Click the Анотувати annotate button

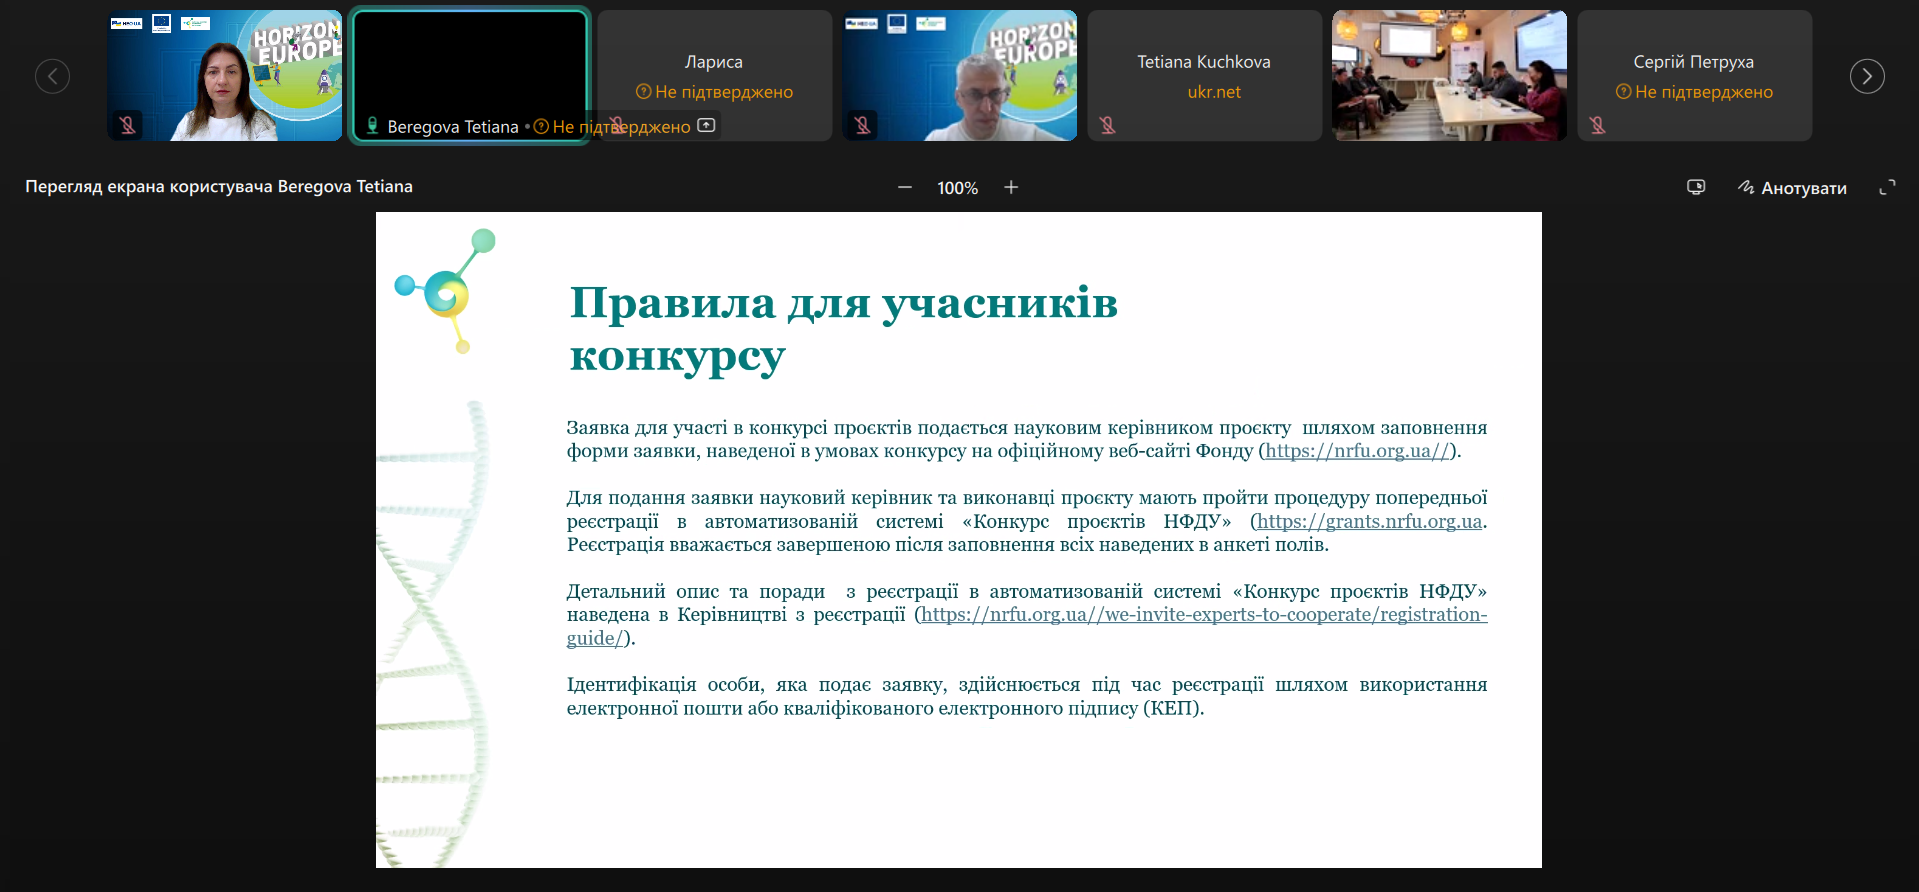click(1792, 188)
